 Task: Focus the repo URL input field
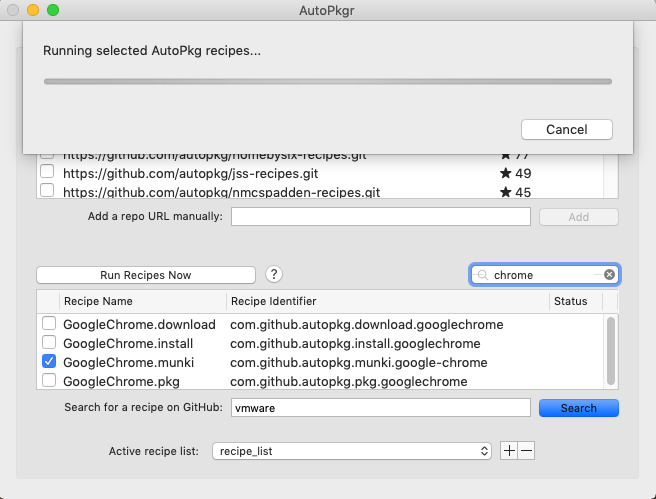(x=380, y=217)
